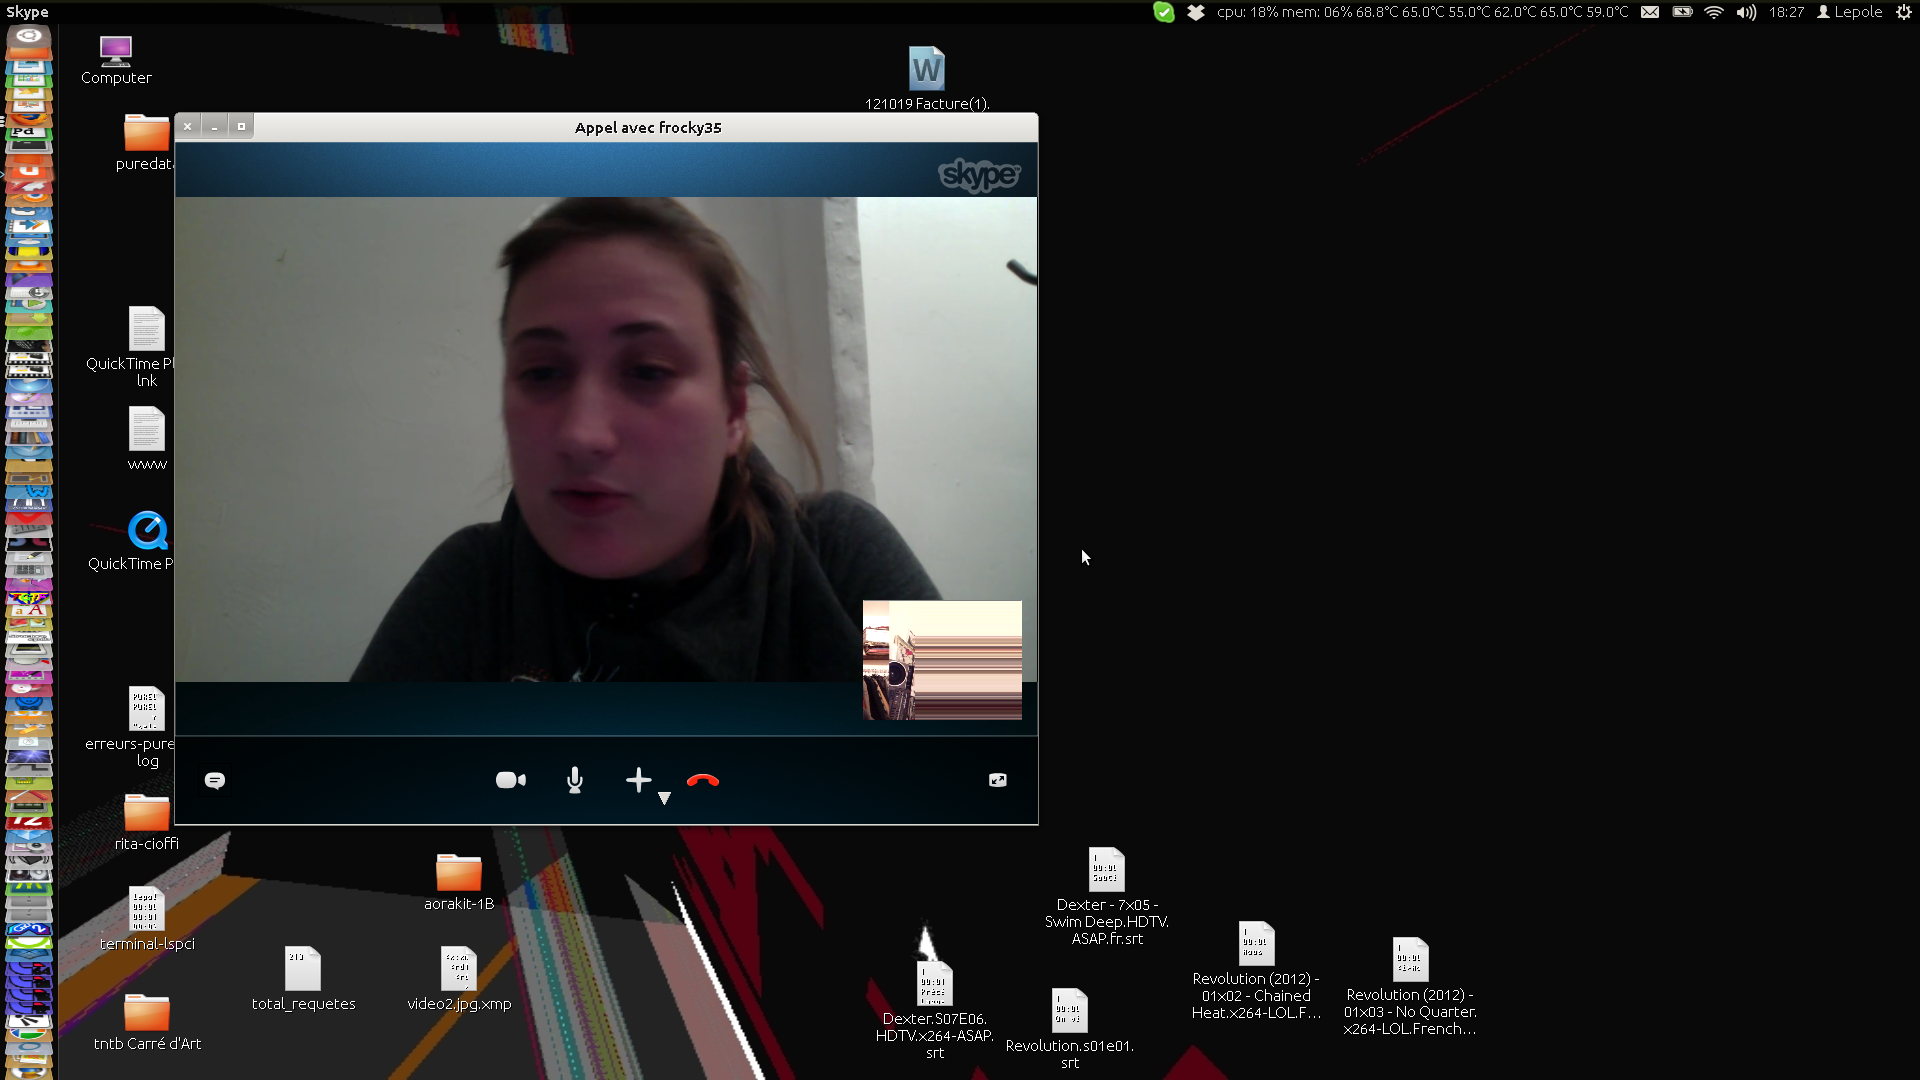Click the self-view video thumbnail
Screen dimensions: 1920x1080
(942, 660)
